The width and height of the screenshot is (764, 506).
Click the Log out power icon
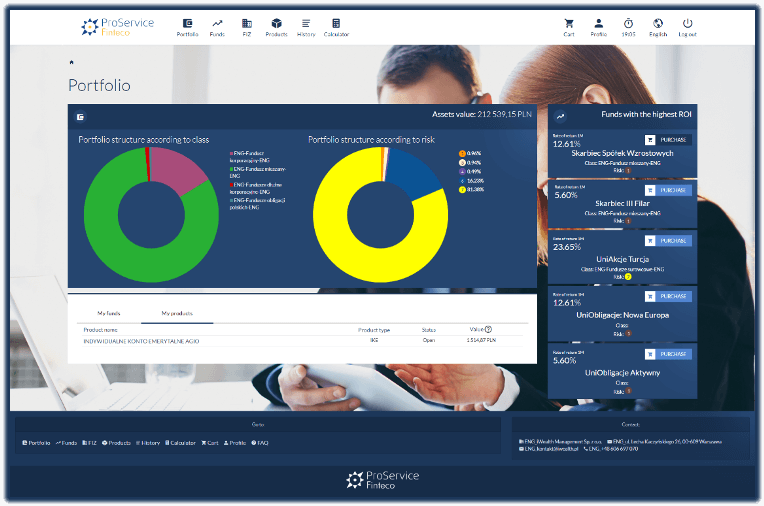click(x=687, y=24)
